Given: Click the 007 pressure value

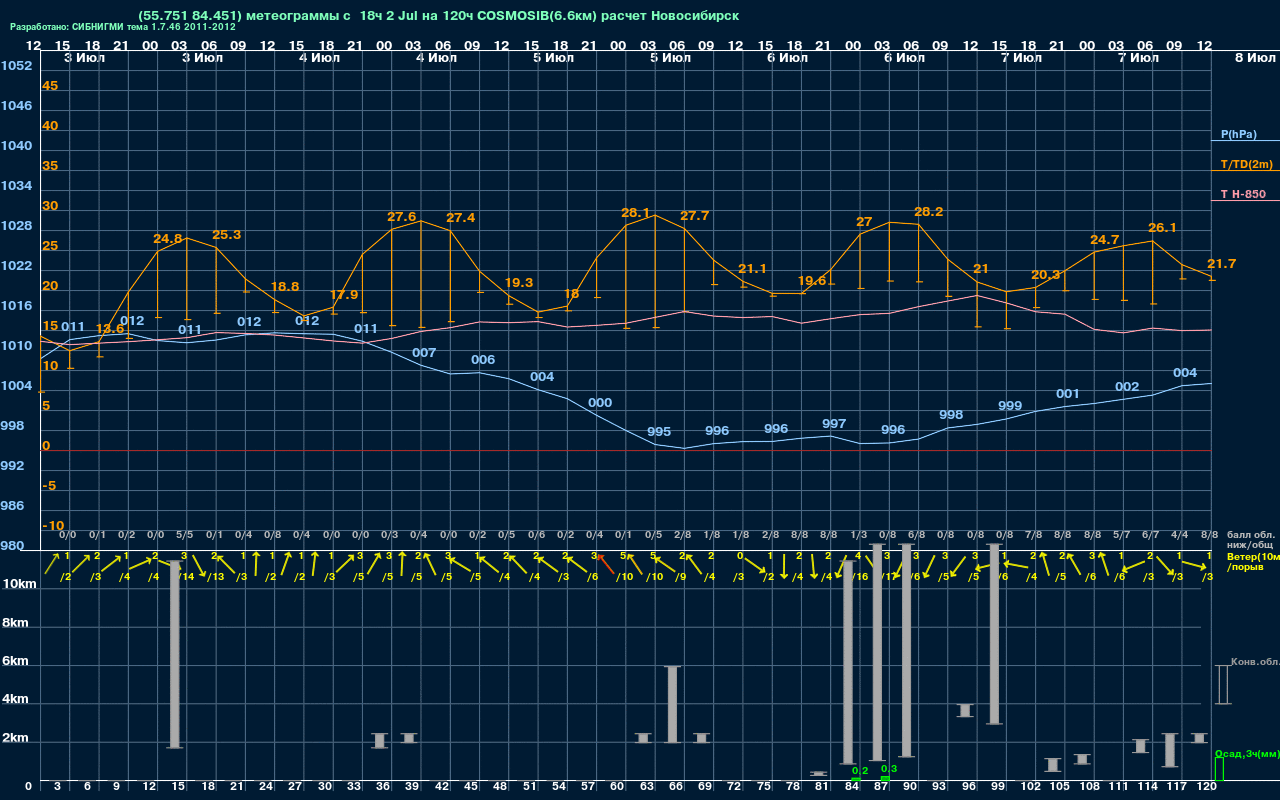Looking at the screenshot, I should pyautogui.click(x=424, y=352).
